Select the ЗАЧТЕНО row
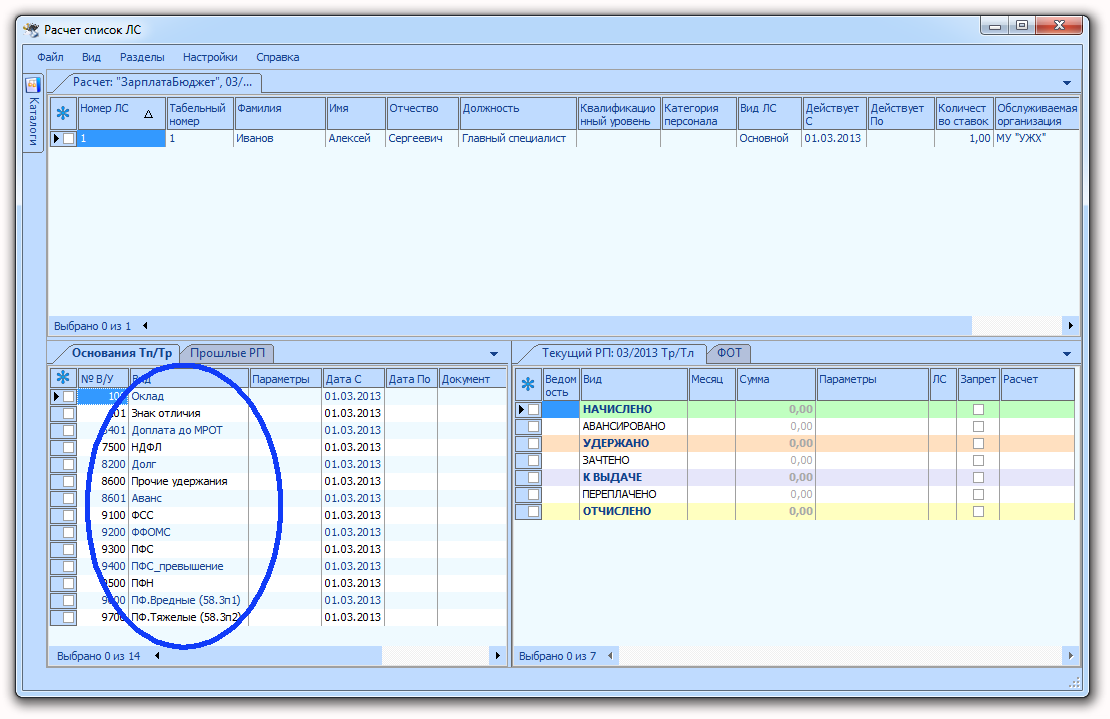The image size is (1110, 719). pyautogui.click(x=795, y=460)
